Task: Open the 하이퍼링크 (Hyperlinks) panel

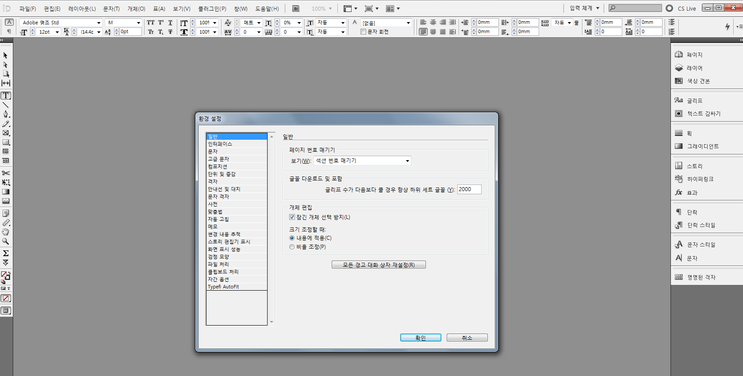Action: tap(695, 179)
